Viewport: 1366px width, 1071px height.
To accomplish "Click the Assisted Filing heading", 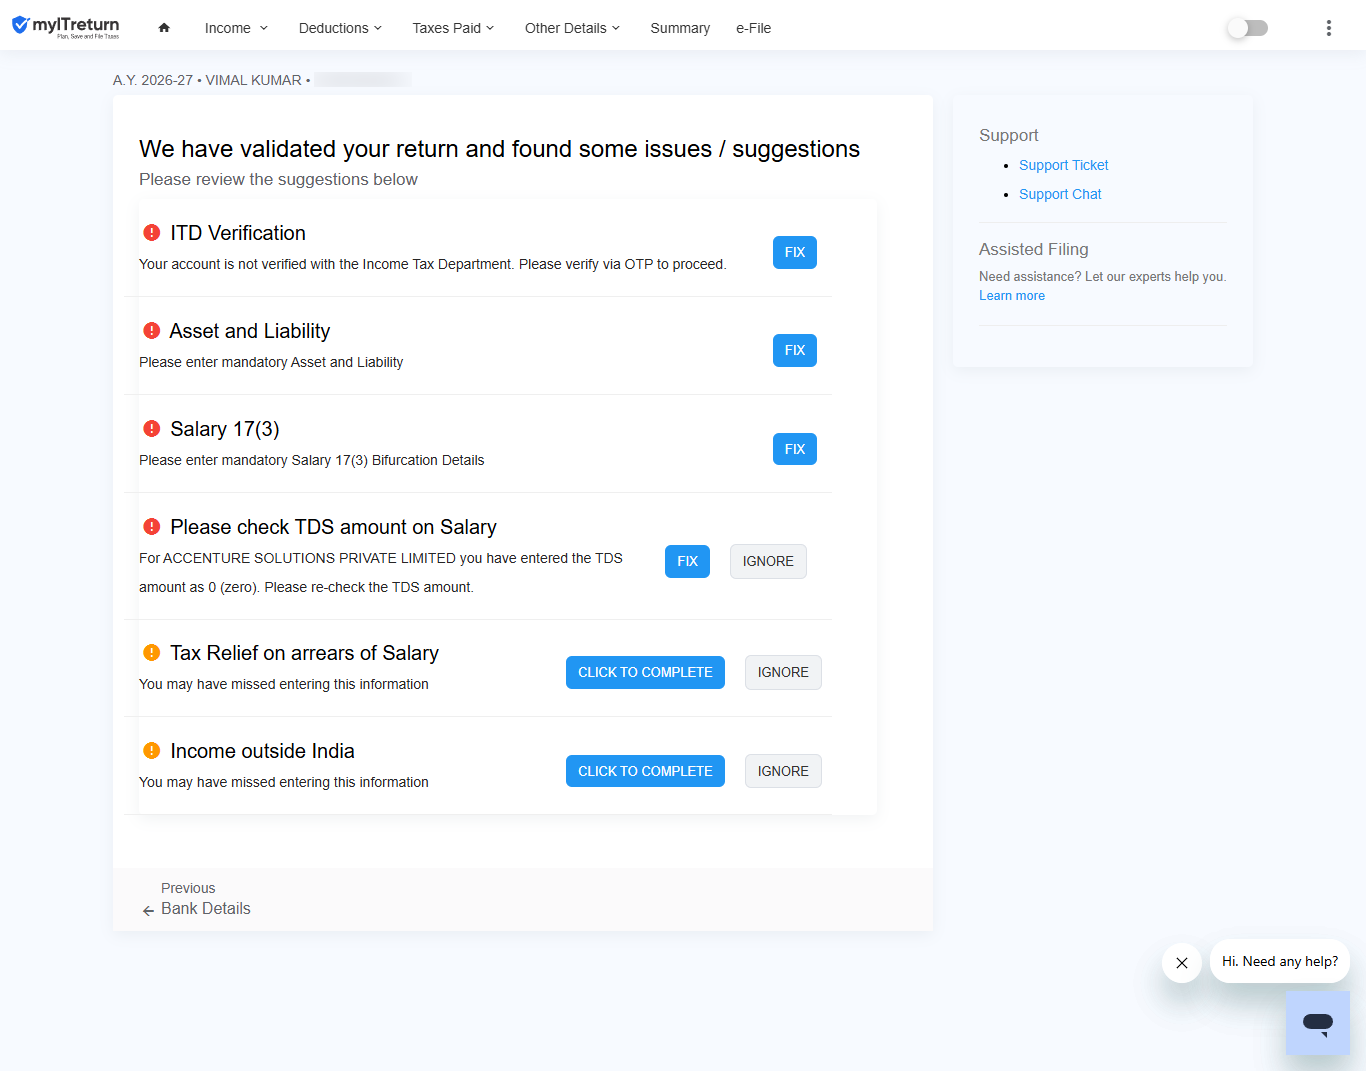I will (1033, 249).
